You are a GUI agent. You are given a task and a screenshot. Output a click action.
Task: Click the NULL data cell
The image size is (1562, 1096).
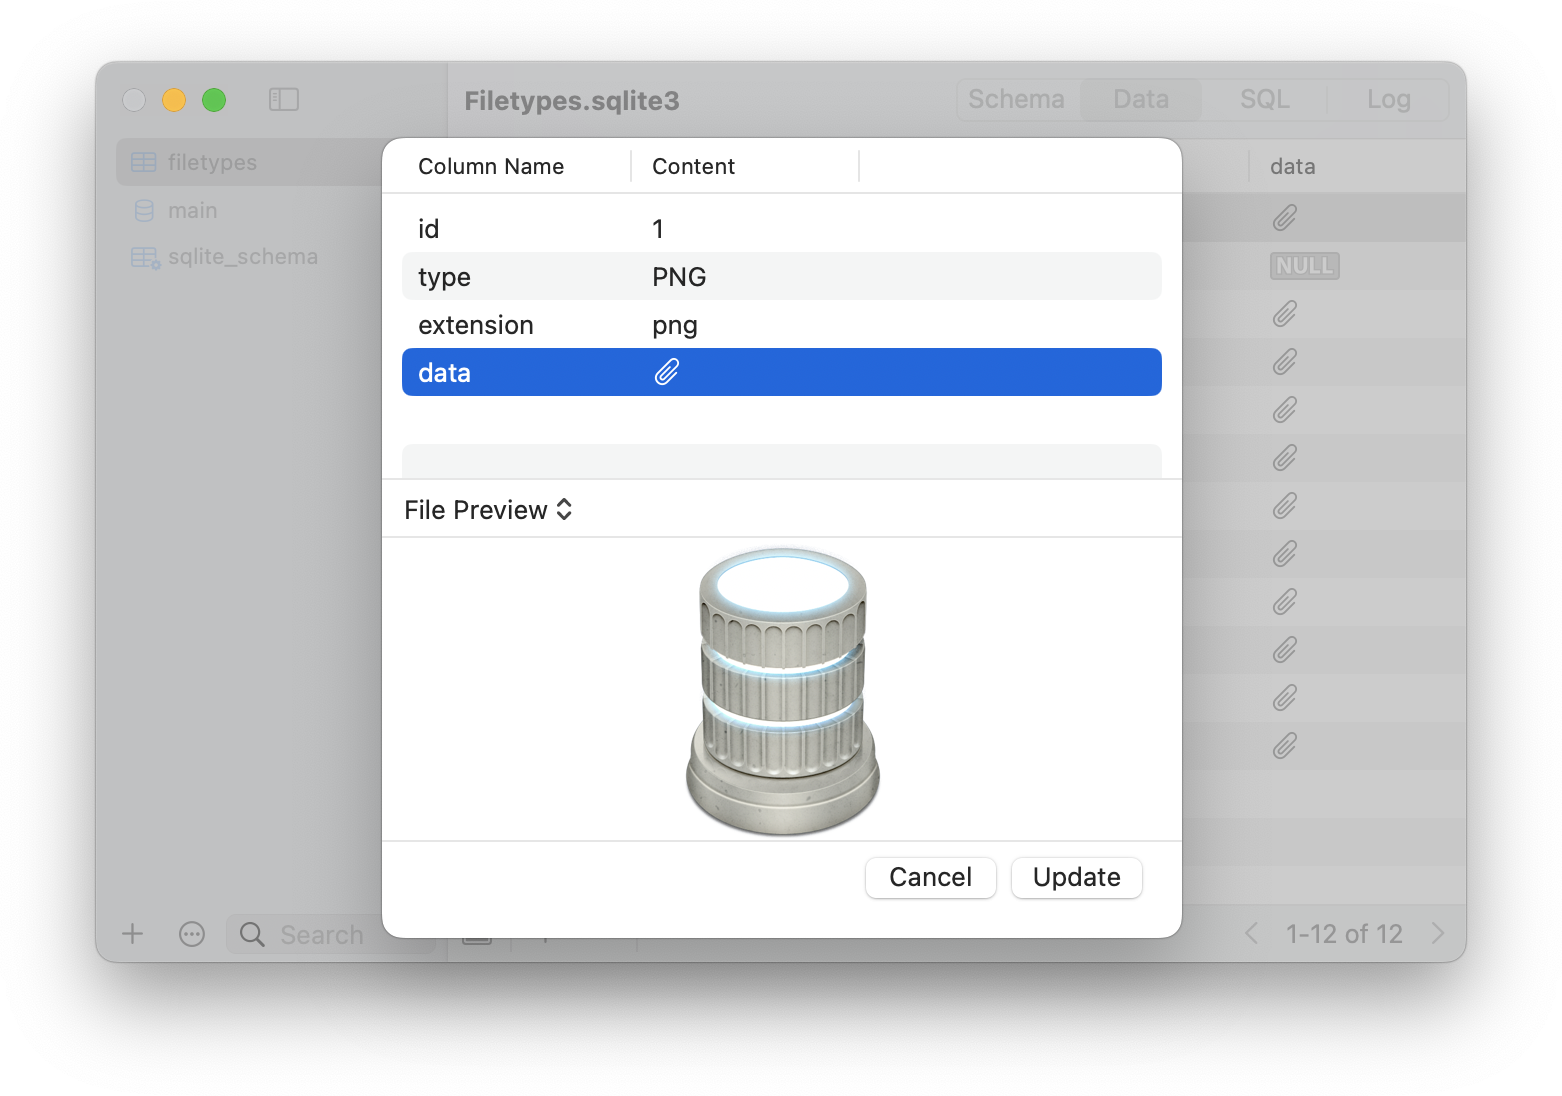click(x=1305, y=266)
